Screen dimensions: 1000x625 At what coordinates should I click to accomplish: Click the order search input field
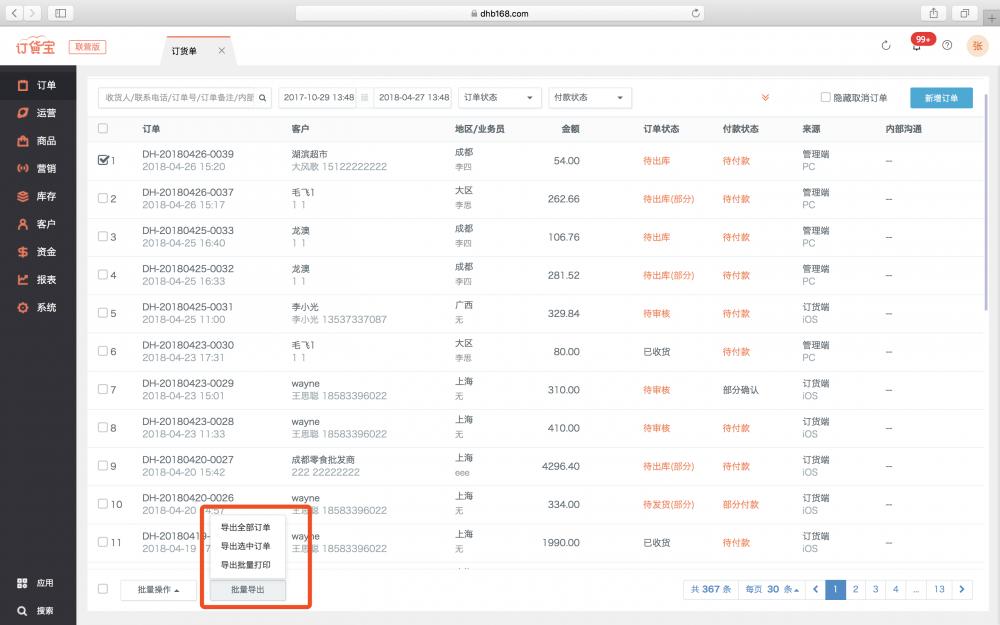[x=177, y=98]
